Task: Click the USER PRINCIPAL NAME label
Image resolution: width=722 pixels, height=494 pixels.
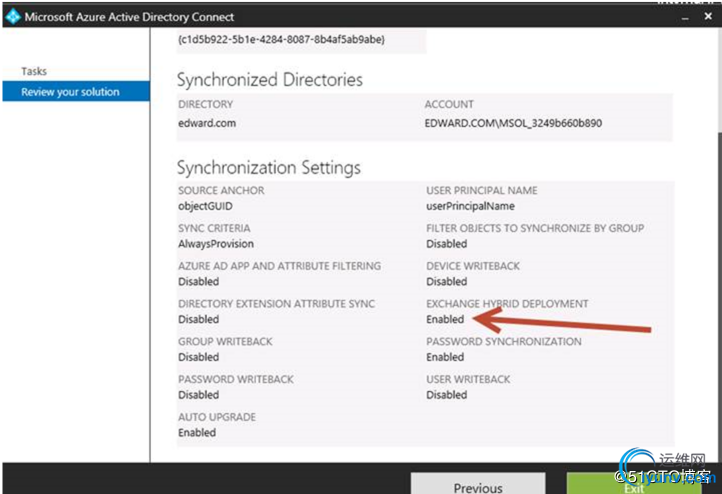Action: click(x=482, y=191)
